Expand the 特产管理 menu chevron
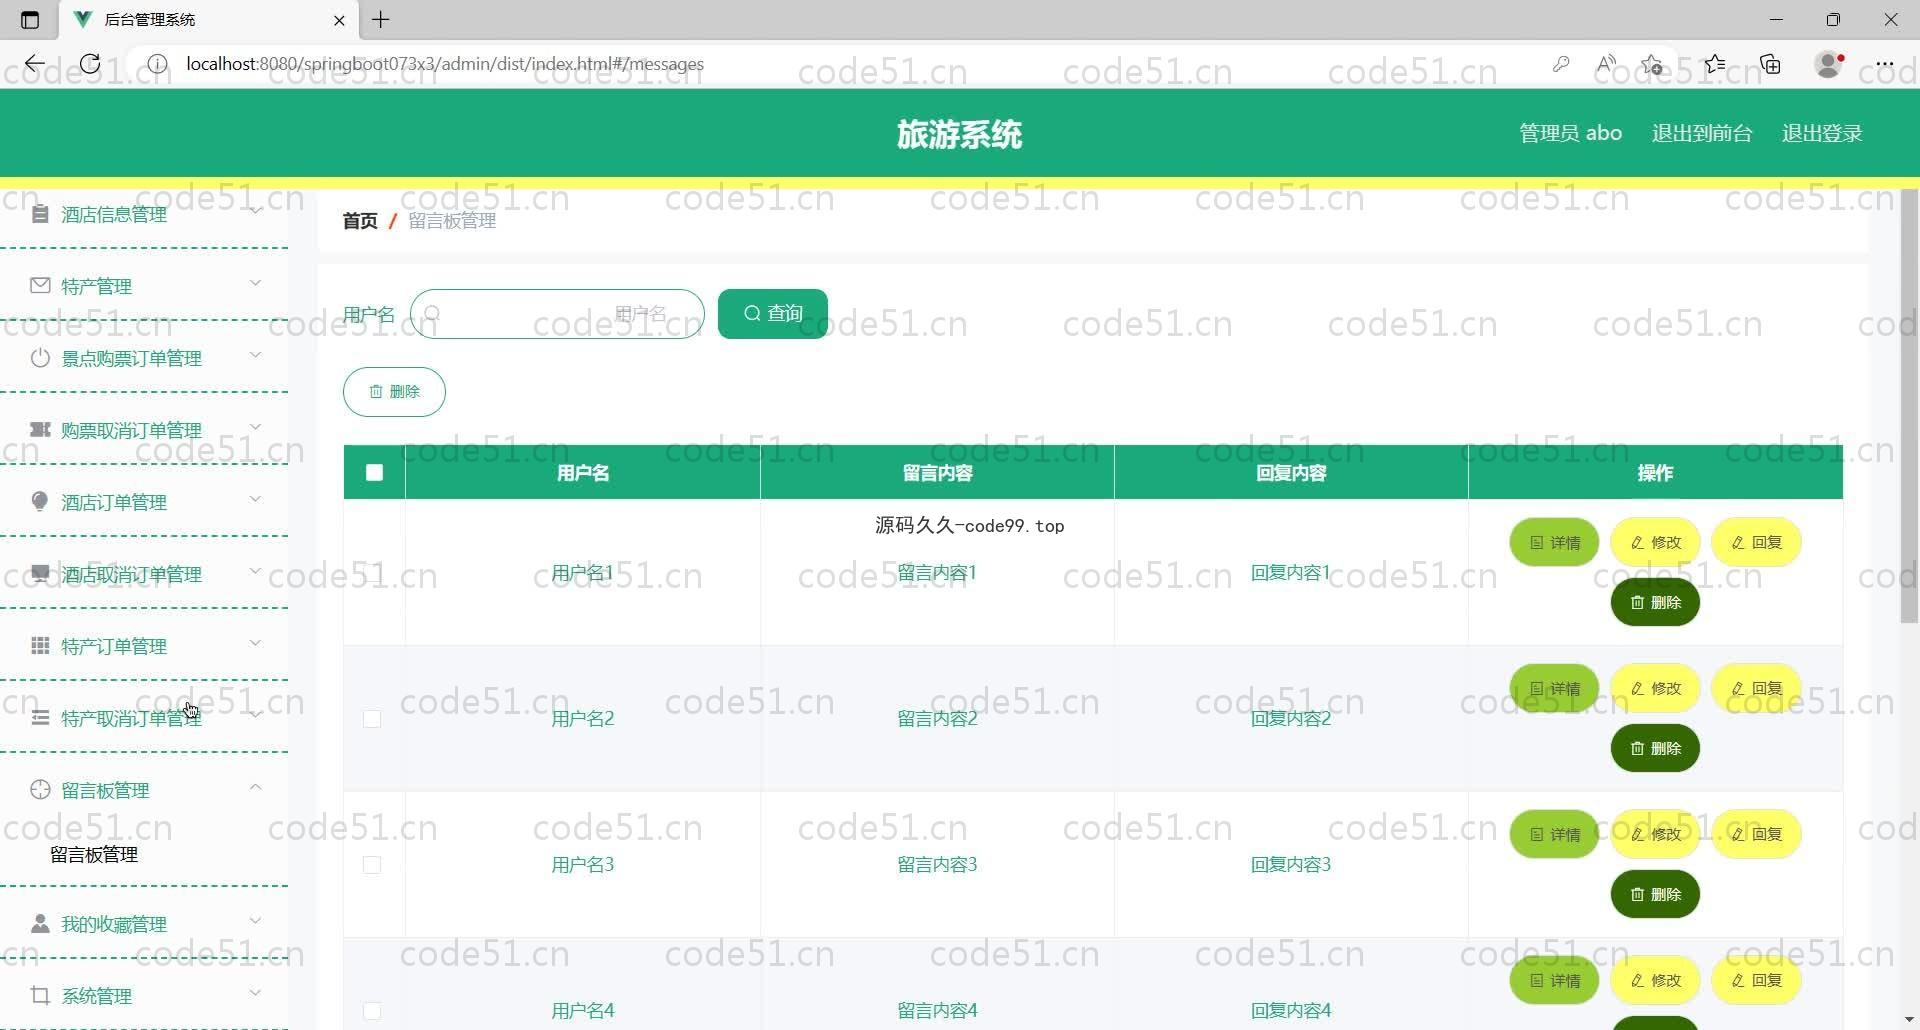 255,283
